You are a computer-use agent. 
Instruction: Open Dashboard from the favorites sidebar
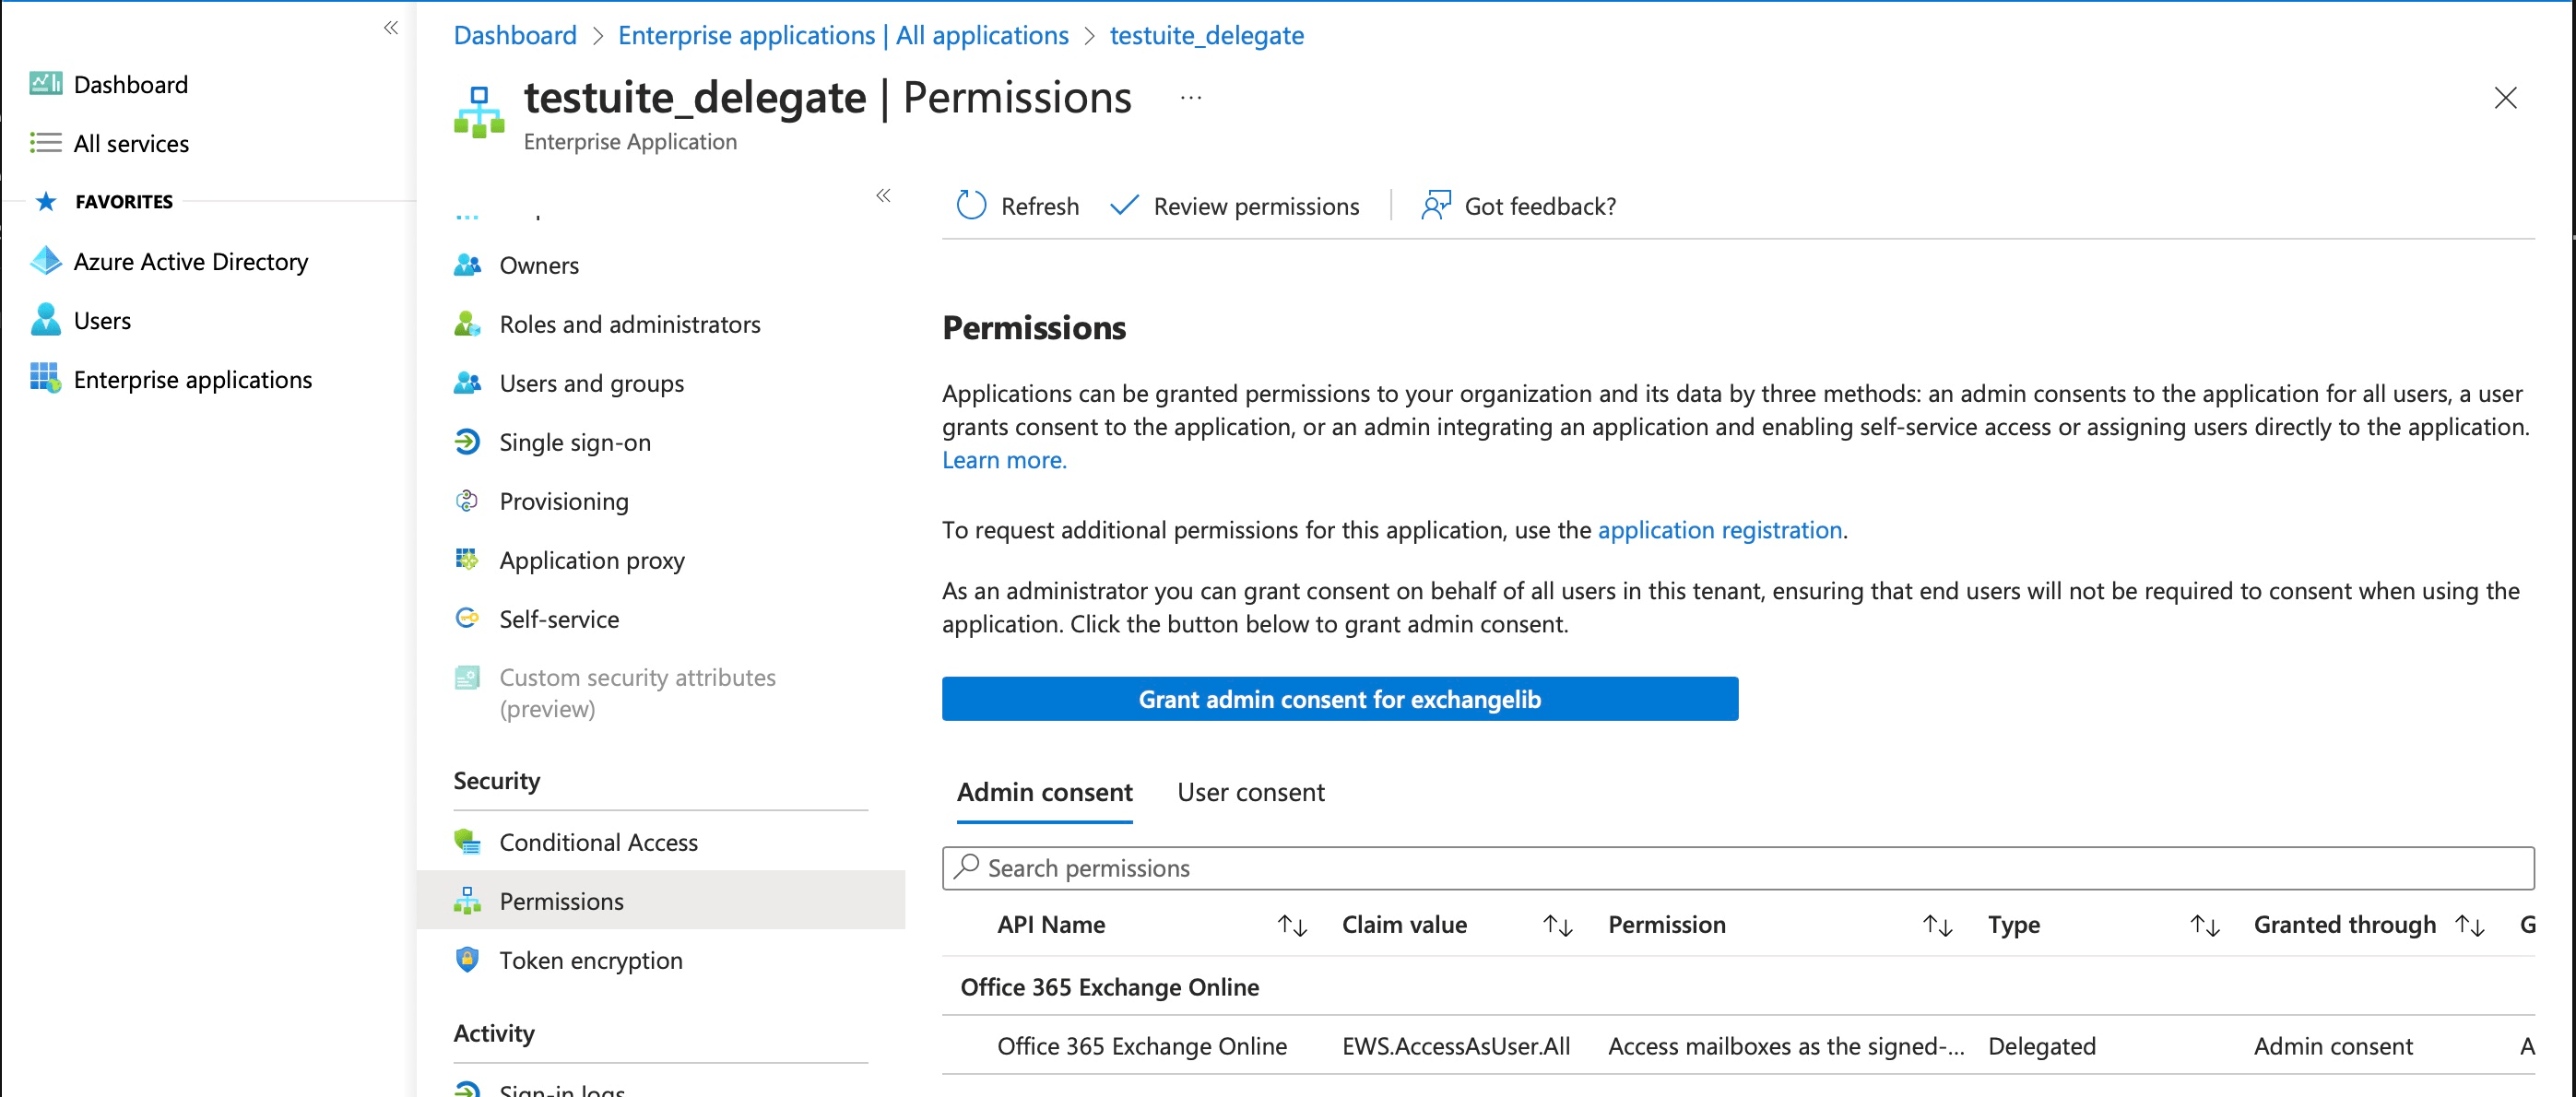(x=130, y=84)
